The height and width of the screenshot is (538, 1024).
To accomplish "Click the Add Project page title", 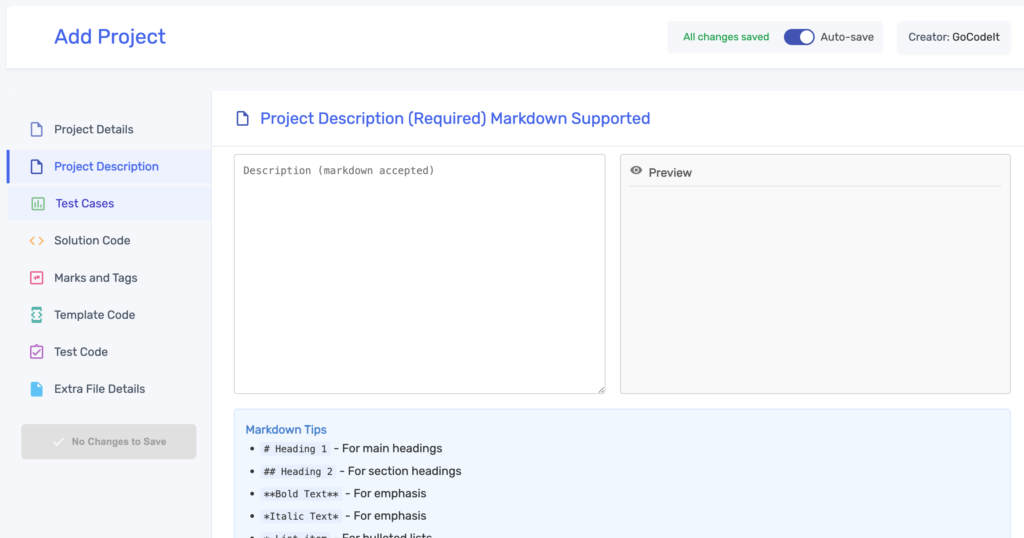I will coord(110,37).
